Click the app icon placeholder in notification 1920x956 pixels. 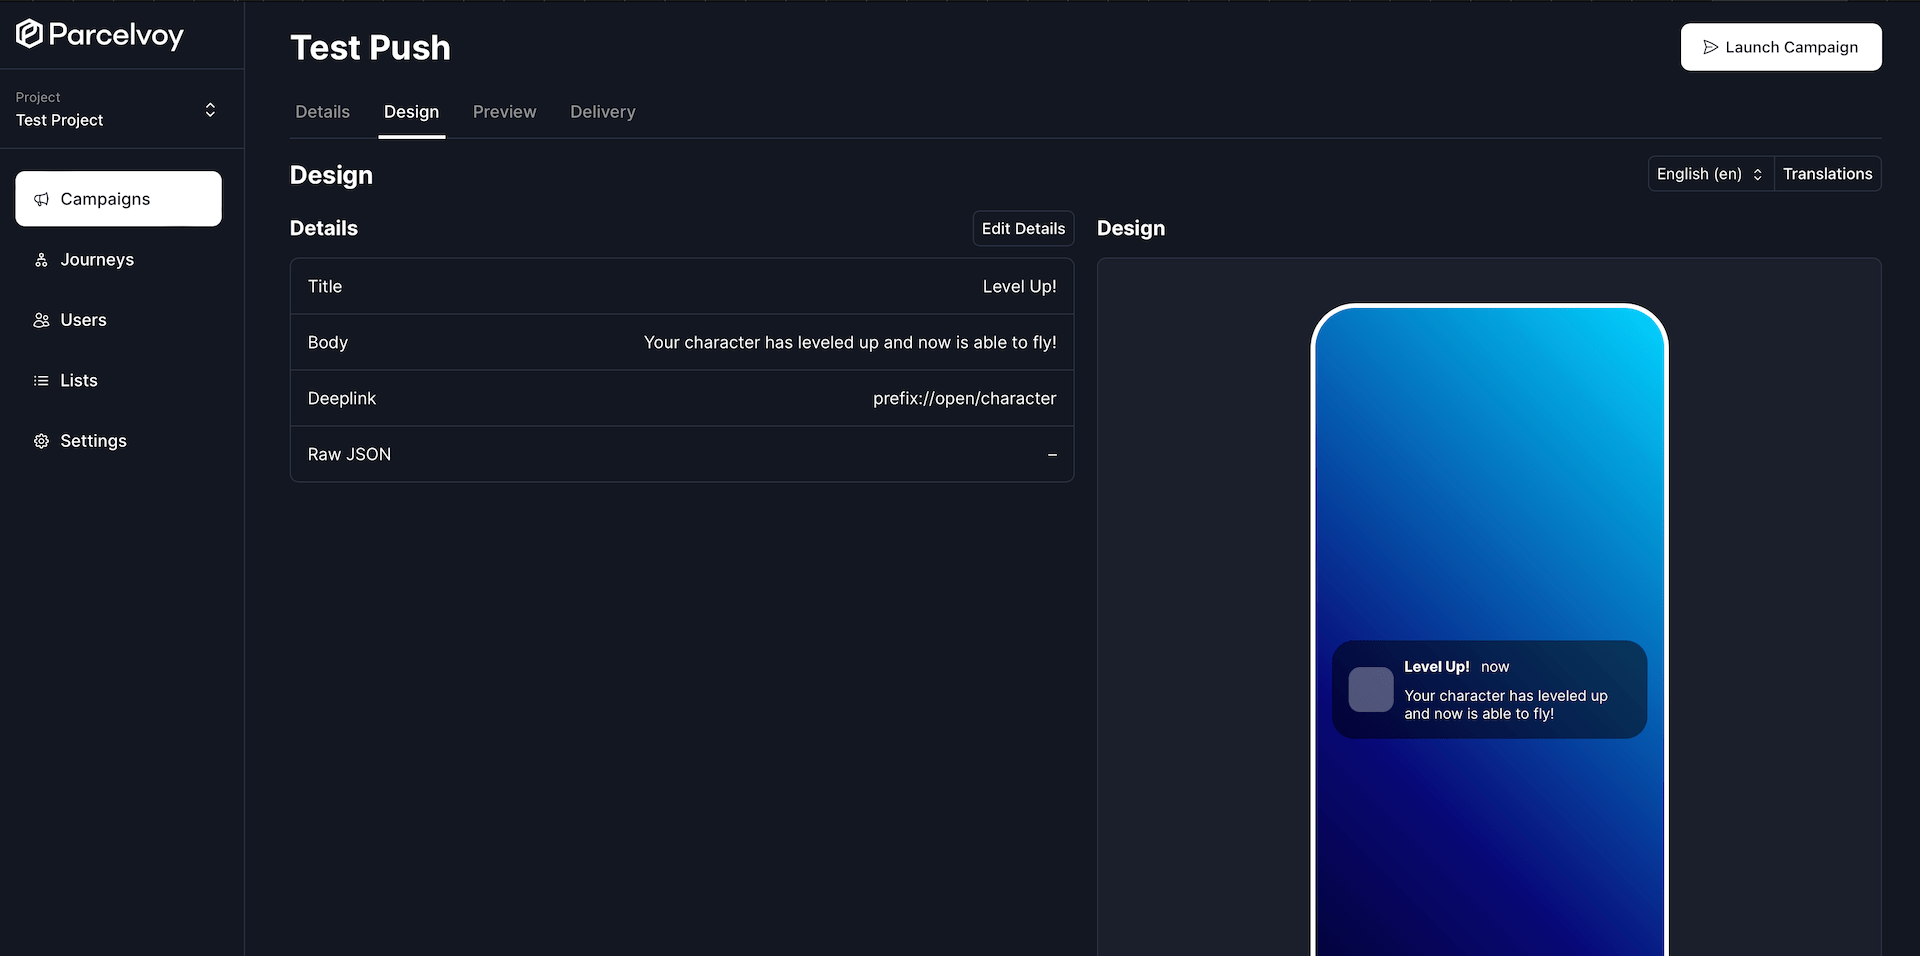pyautogui.click(x=1370, y=690)
